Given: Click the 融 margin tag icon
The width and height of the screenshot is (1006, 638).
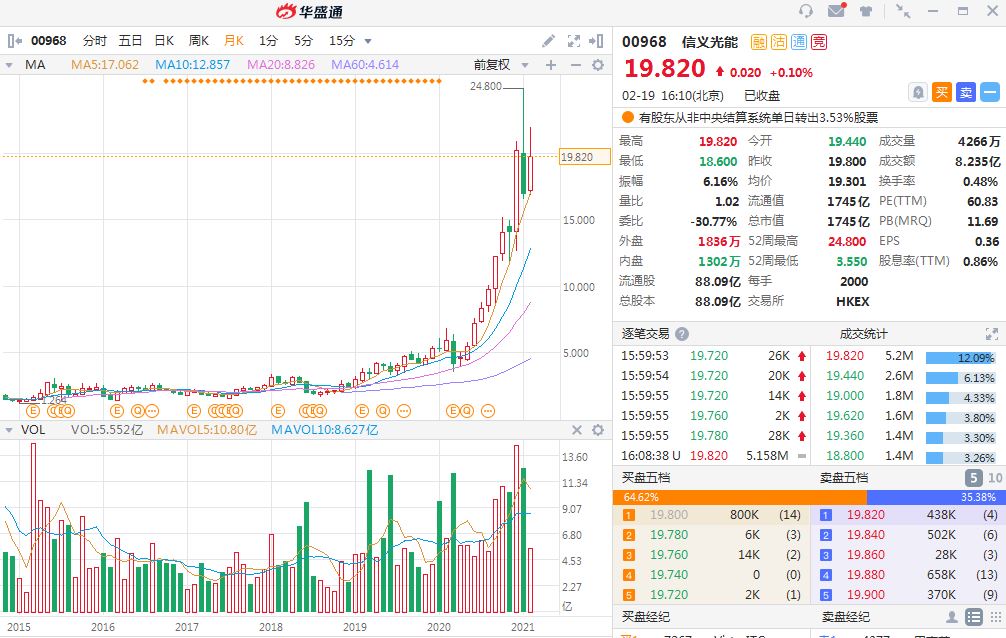Looking at the screenshot, I should [759, 42].
